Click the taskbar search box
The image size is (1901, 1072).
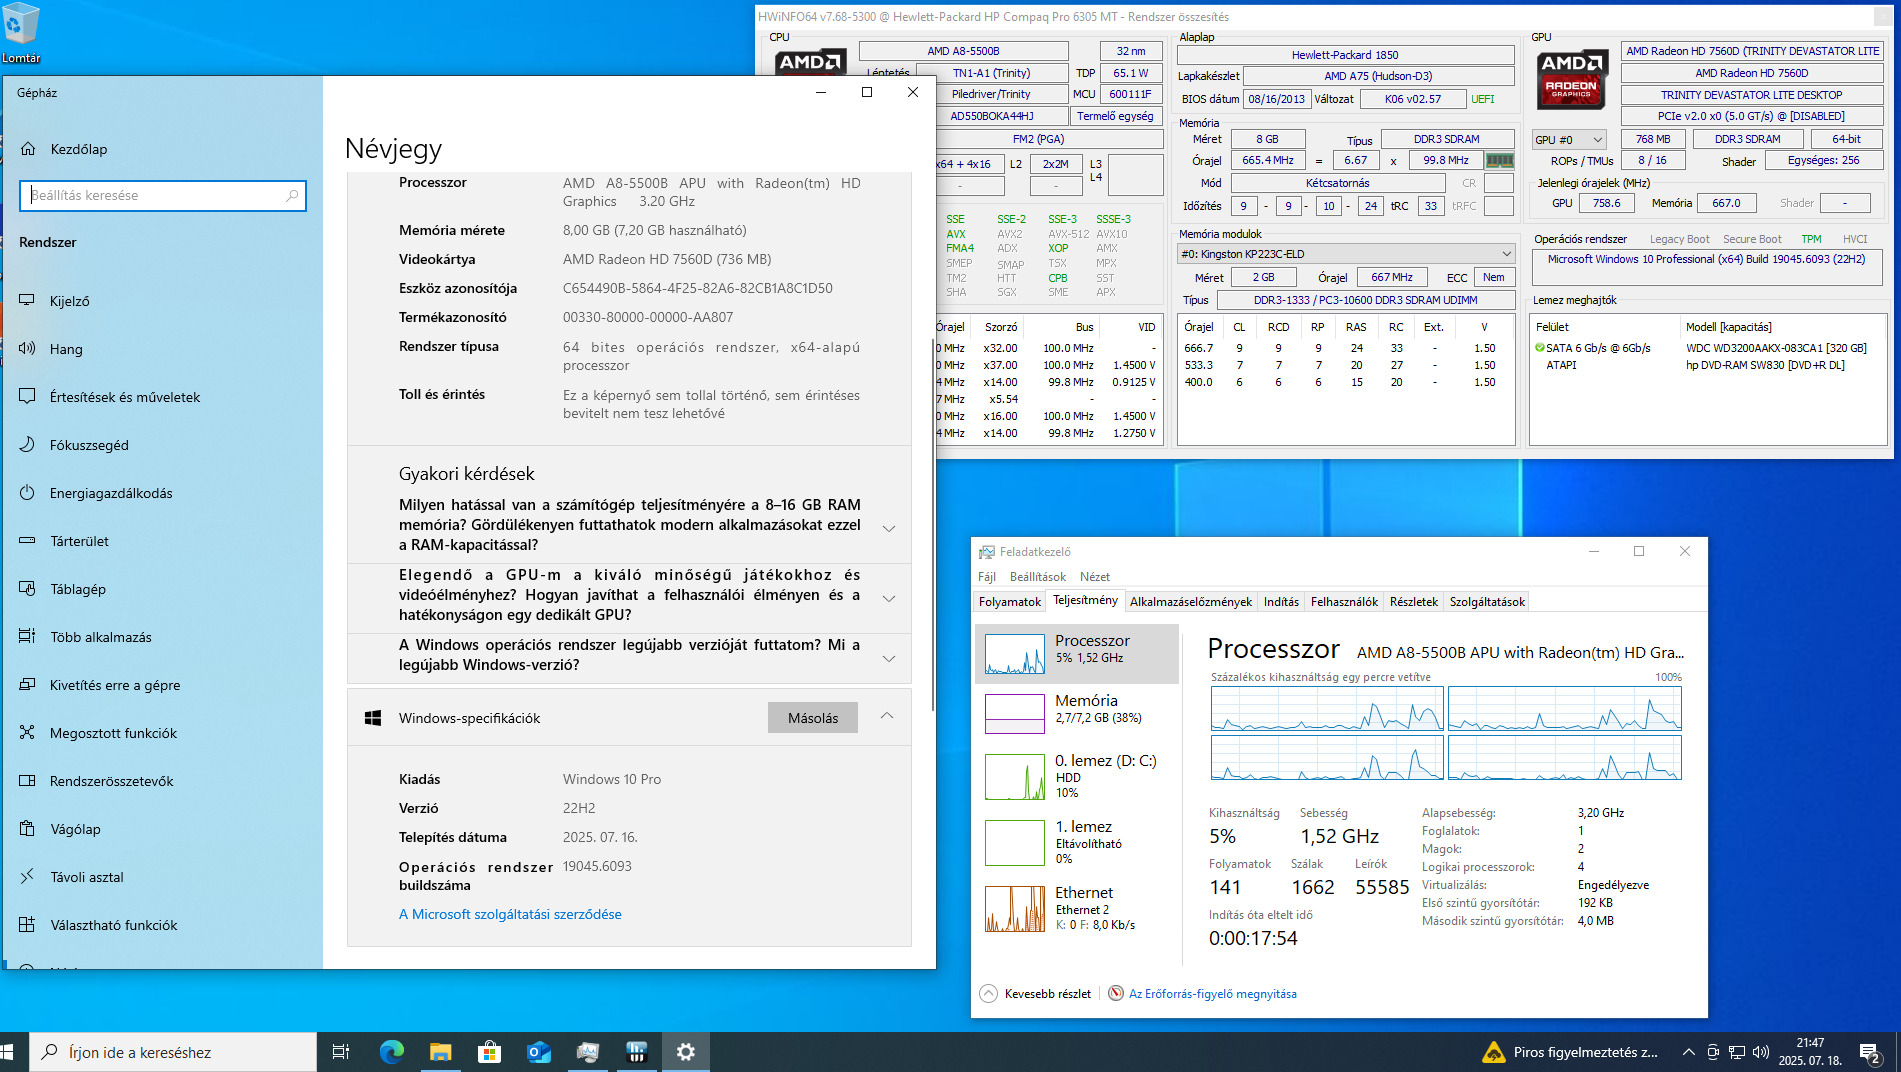click(x=173, y=1052)
